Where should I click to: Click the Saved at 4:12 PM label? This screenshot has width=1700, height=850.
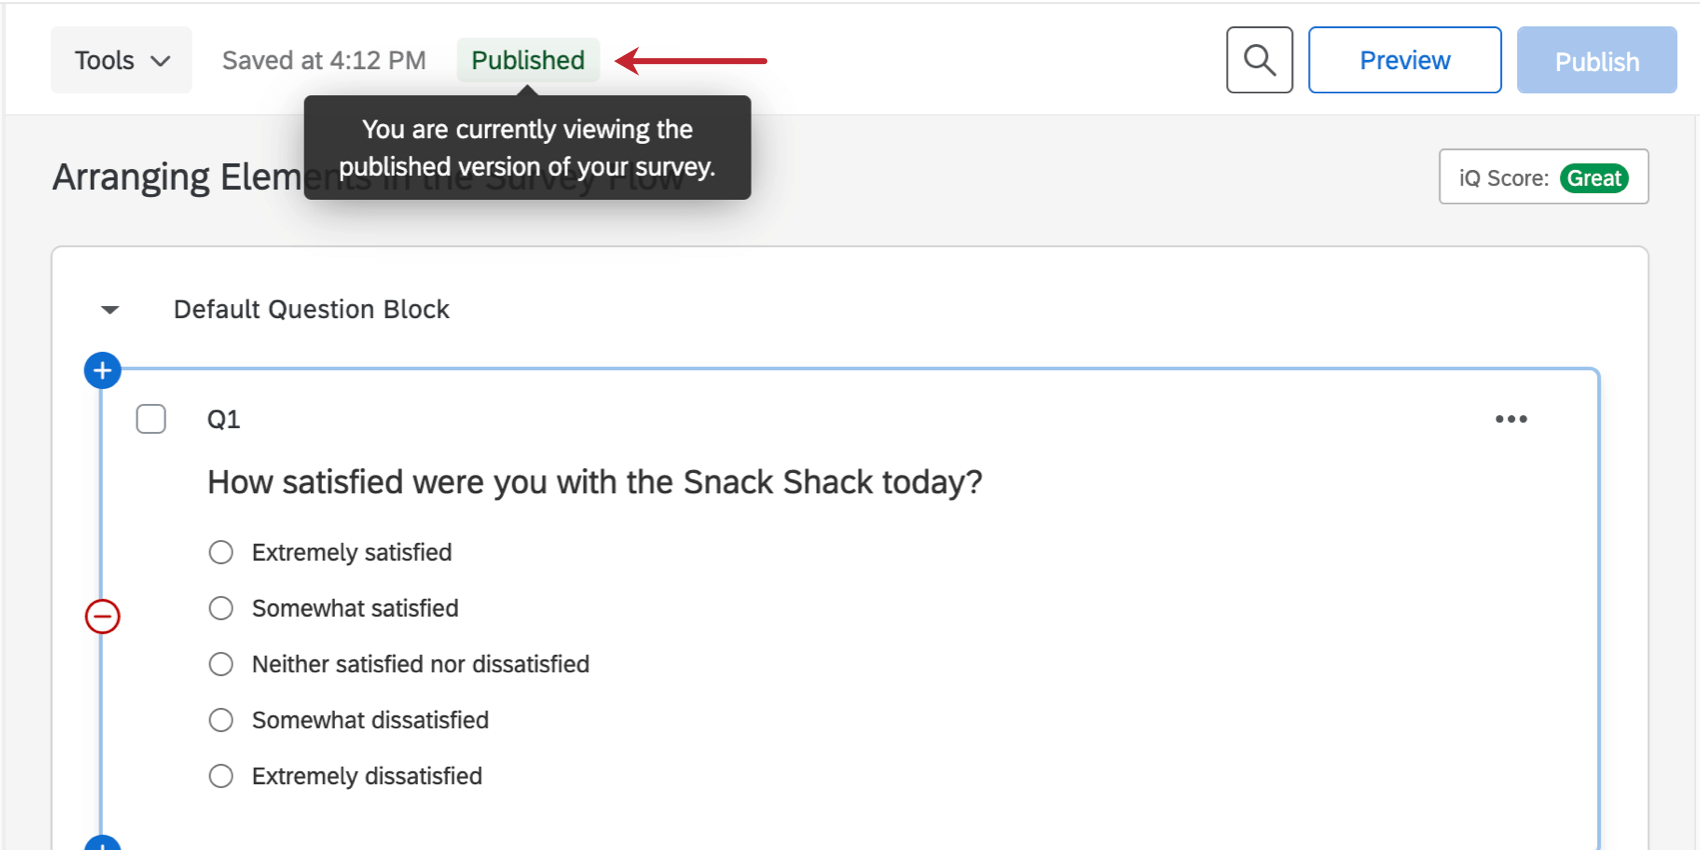point(322,60)
